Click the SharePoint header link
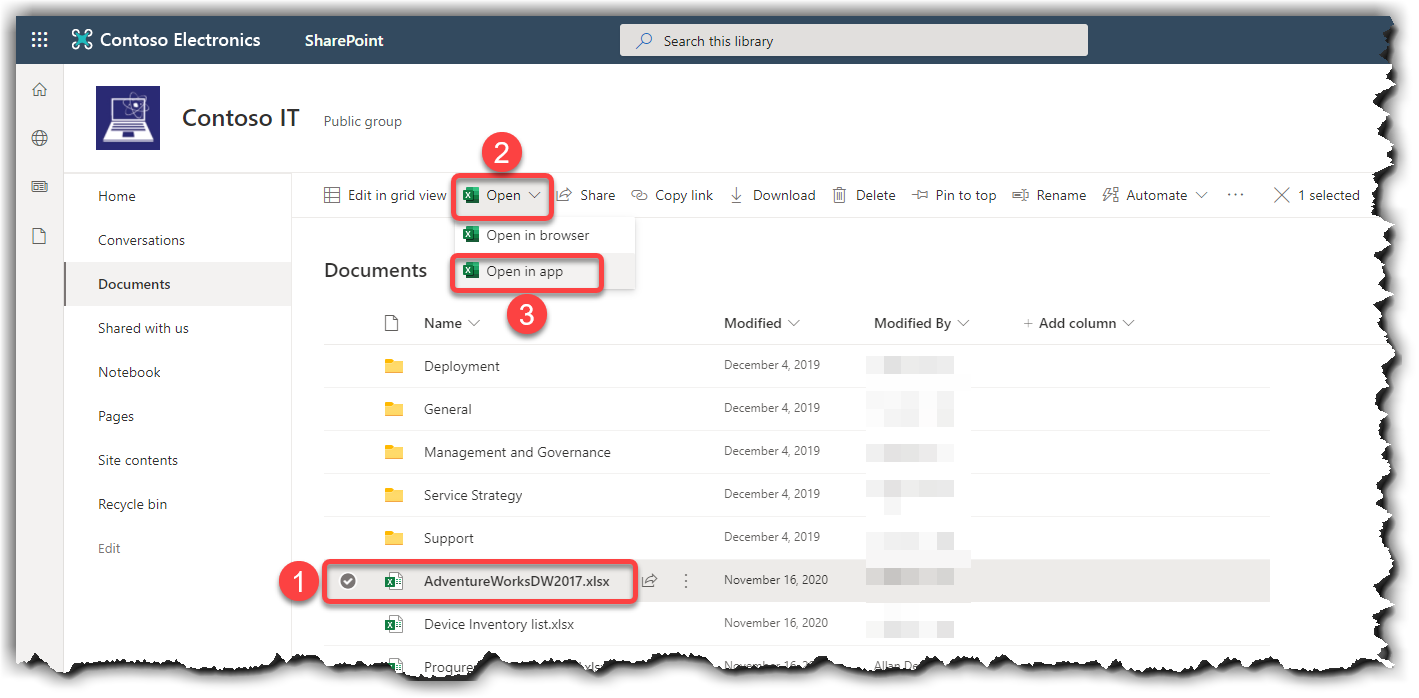The width and height of the screenshot is (1419, 698). tap(344, 41)
